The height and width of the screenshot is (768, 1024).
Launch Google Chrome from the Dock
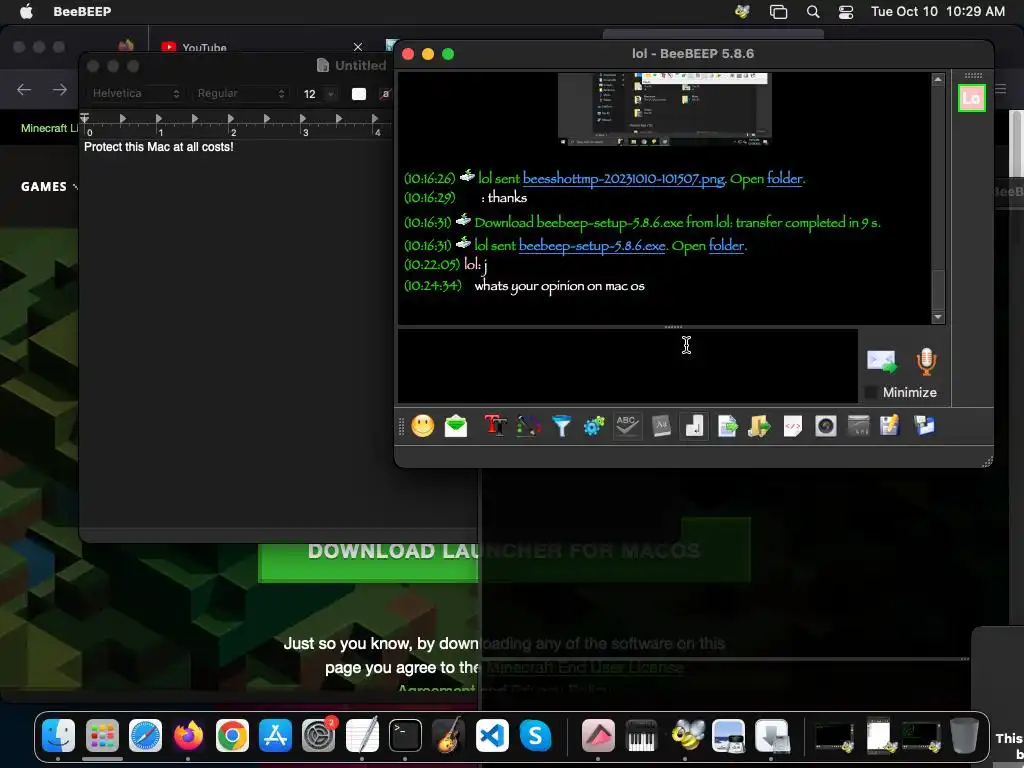click(x=232, y=736)
